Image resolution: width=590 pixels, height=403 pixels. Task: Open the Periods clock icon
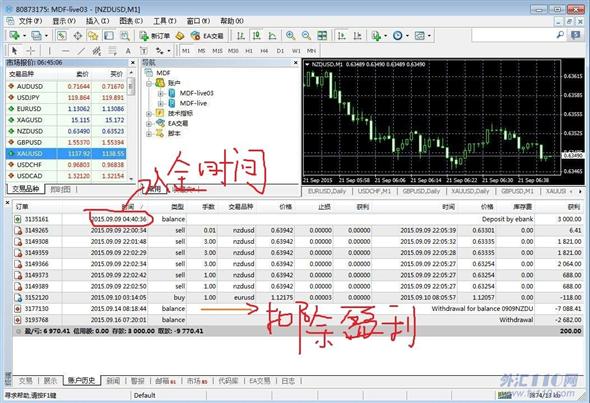pos(397,36)
